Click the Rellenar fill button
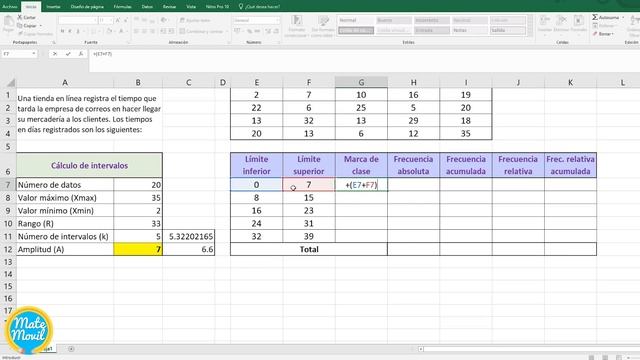Screen dimensions: 640x360 (x=603, y=26)
